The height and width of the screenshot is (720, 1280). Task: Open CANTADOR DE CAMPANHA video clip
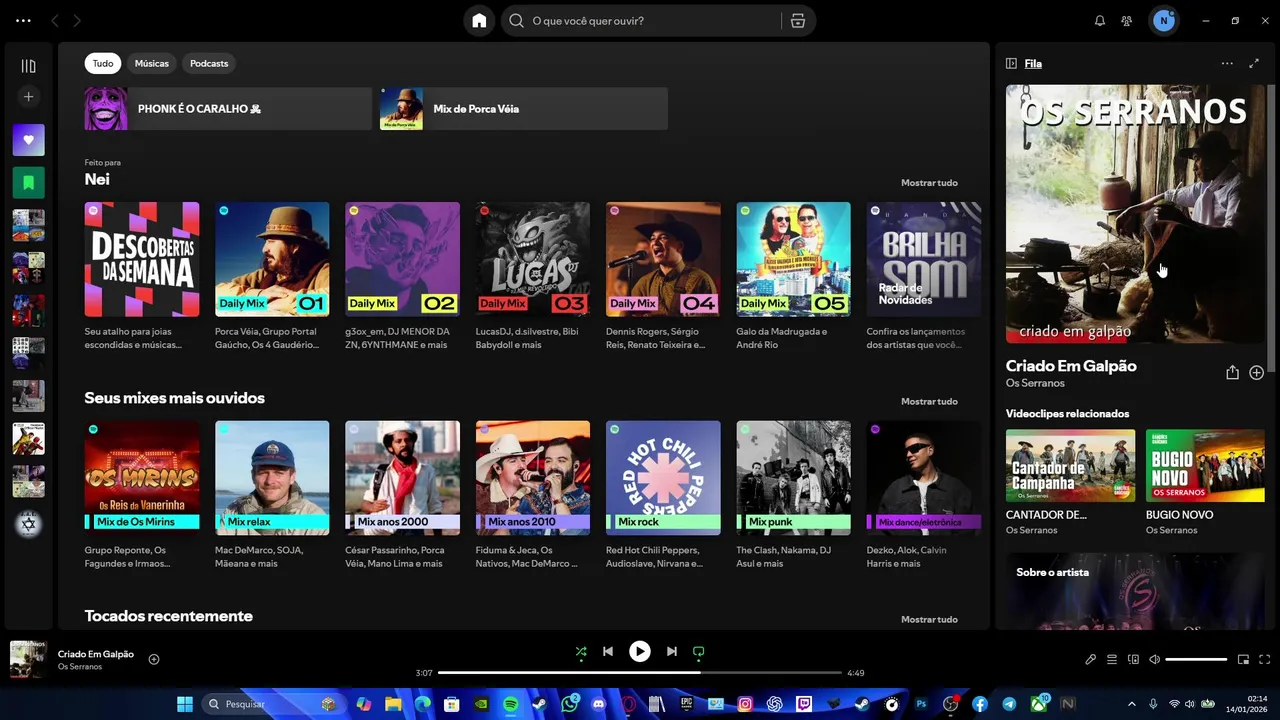[x=1070, y=482]
